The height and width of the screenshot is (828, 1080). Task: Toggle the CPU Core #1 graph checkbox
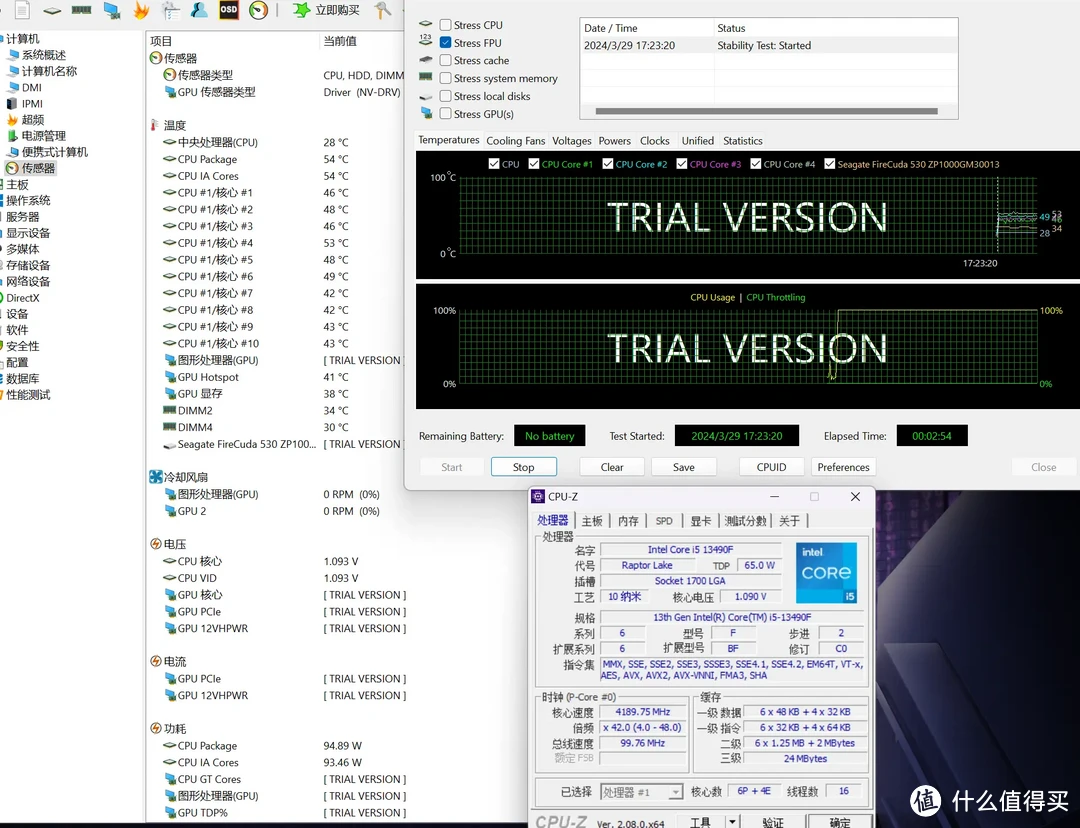click(534, 164)
